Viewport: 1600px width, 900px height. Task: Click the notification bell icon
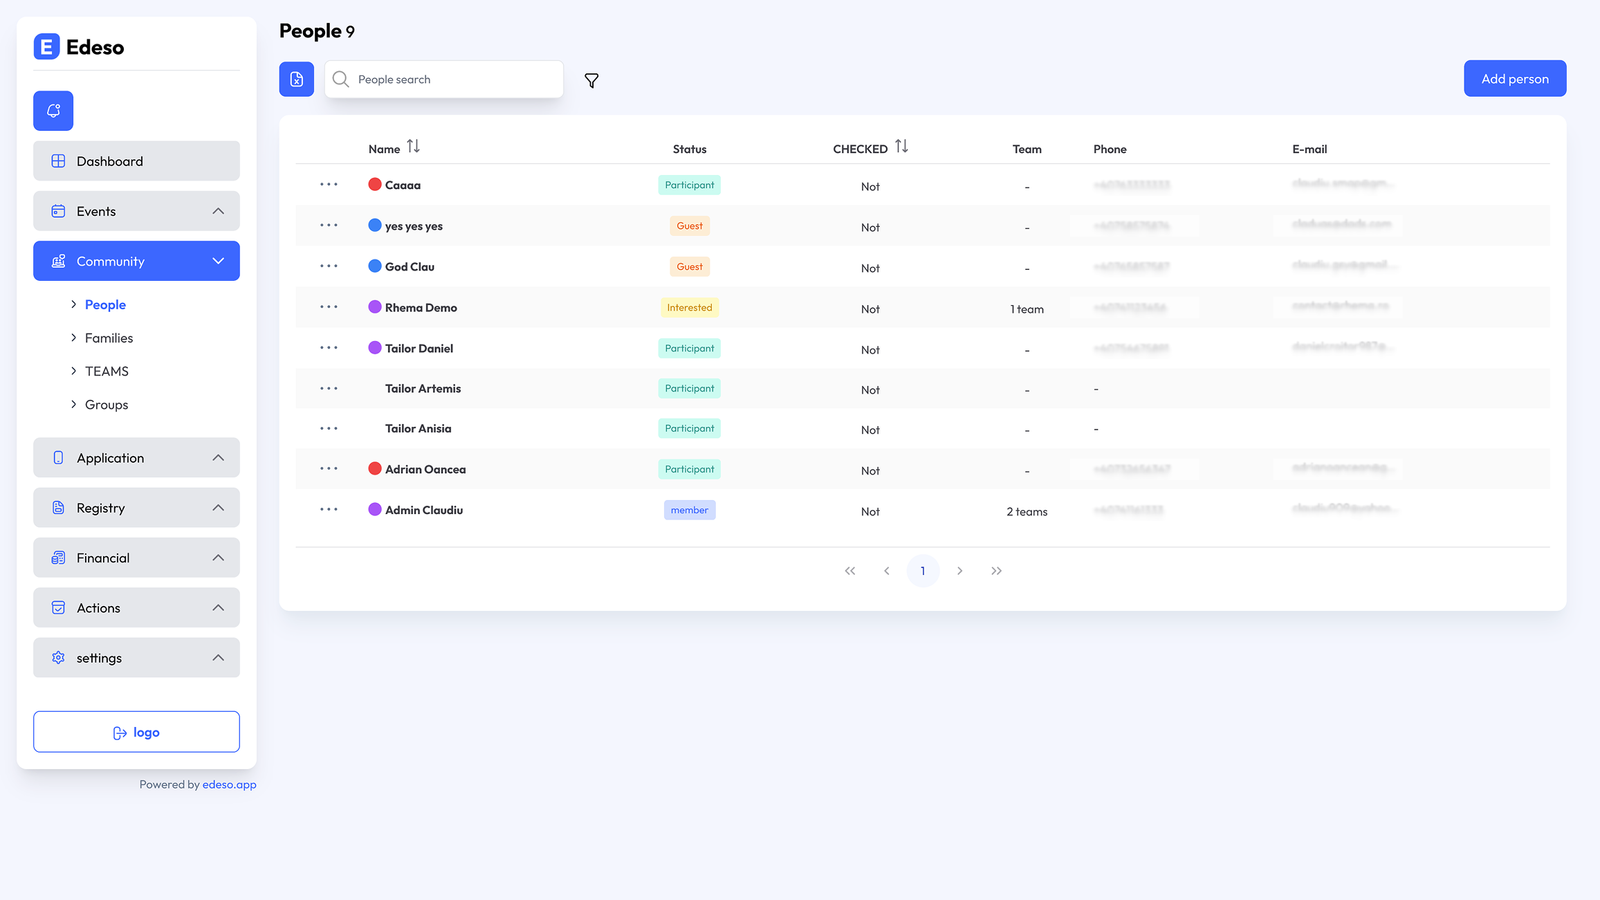pos(53,111)
